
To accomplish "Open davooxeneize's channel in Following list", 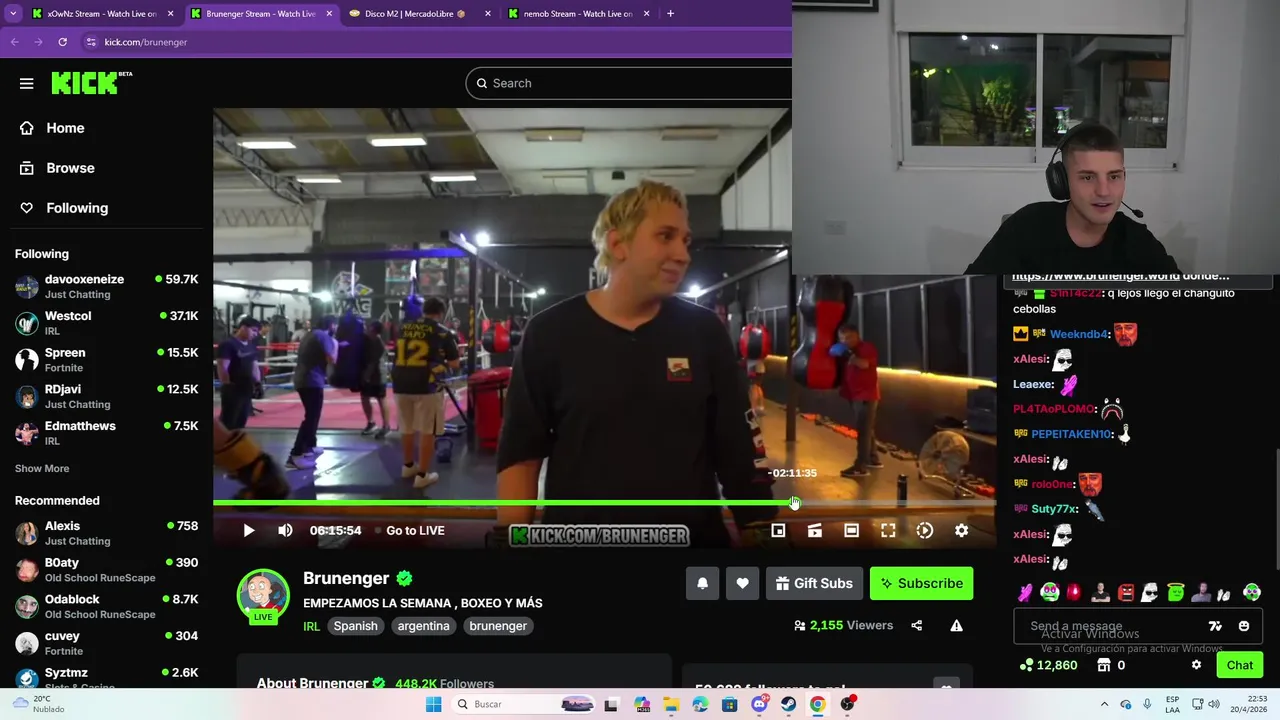I will click(106, 287).
